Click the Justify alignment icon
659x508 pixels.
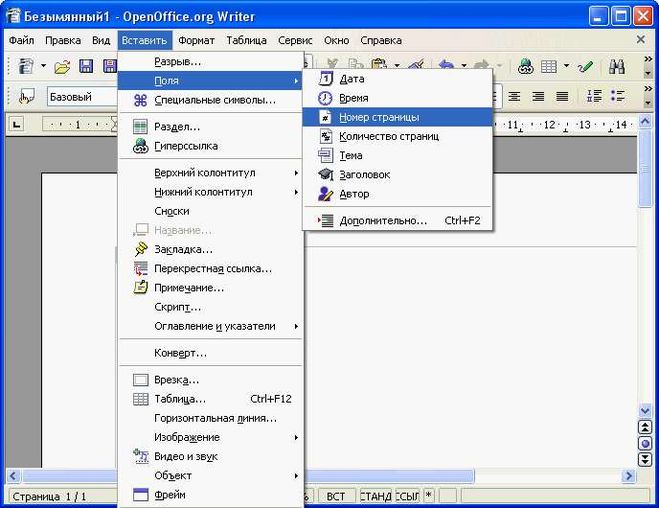pos(562,97)
